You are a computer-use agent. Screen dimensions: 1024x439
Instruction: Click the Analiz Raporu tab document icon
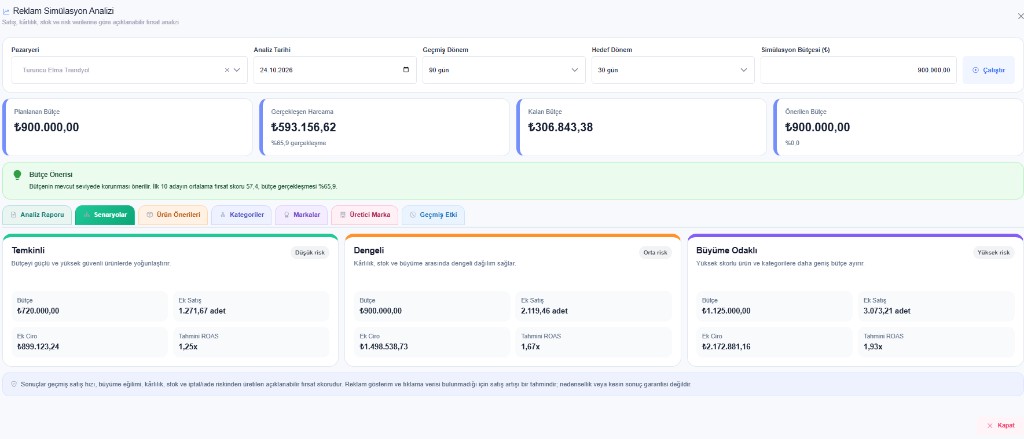[13, 215]
